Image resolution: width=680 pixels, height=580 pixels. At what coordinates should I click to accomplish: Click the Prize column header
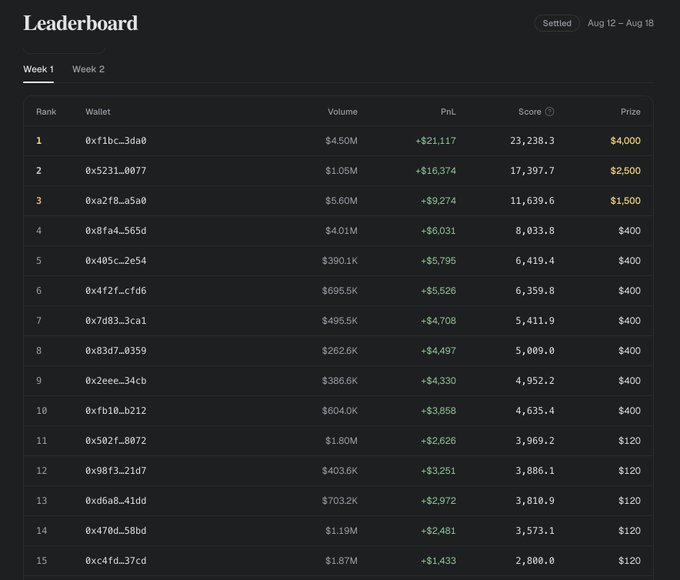630,112
